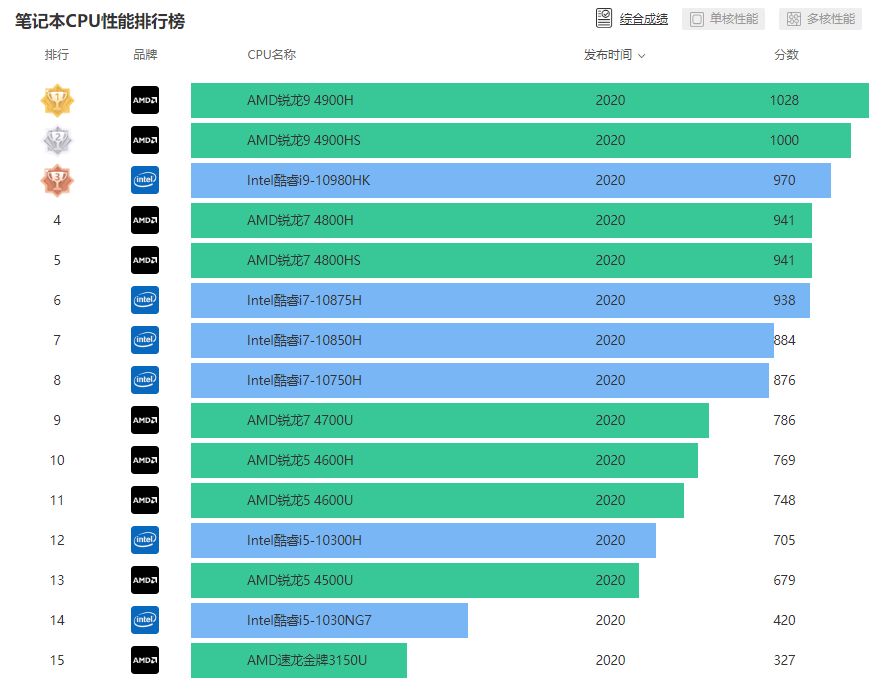Select the 综合成绩 tab
The image size is (893, 693).
coord(643,19)
